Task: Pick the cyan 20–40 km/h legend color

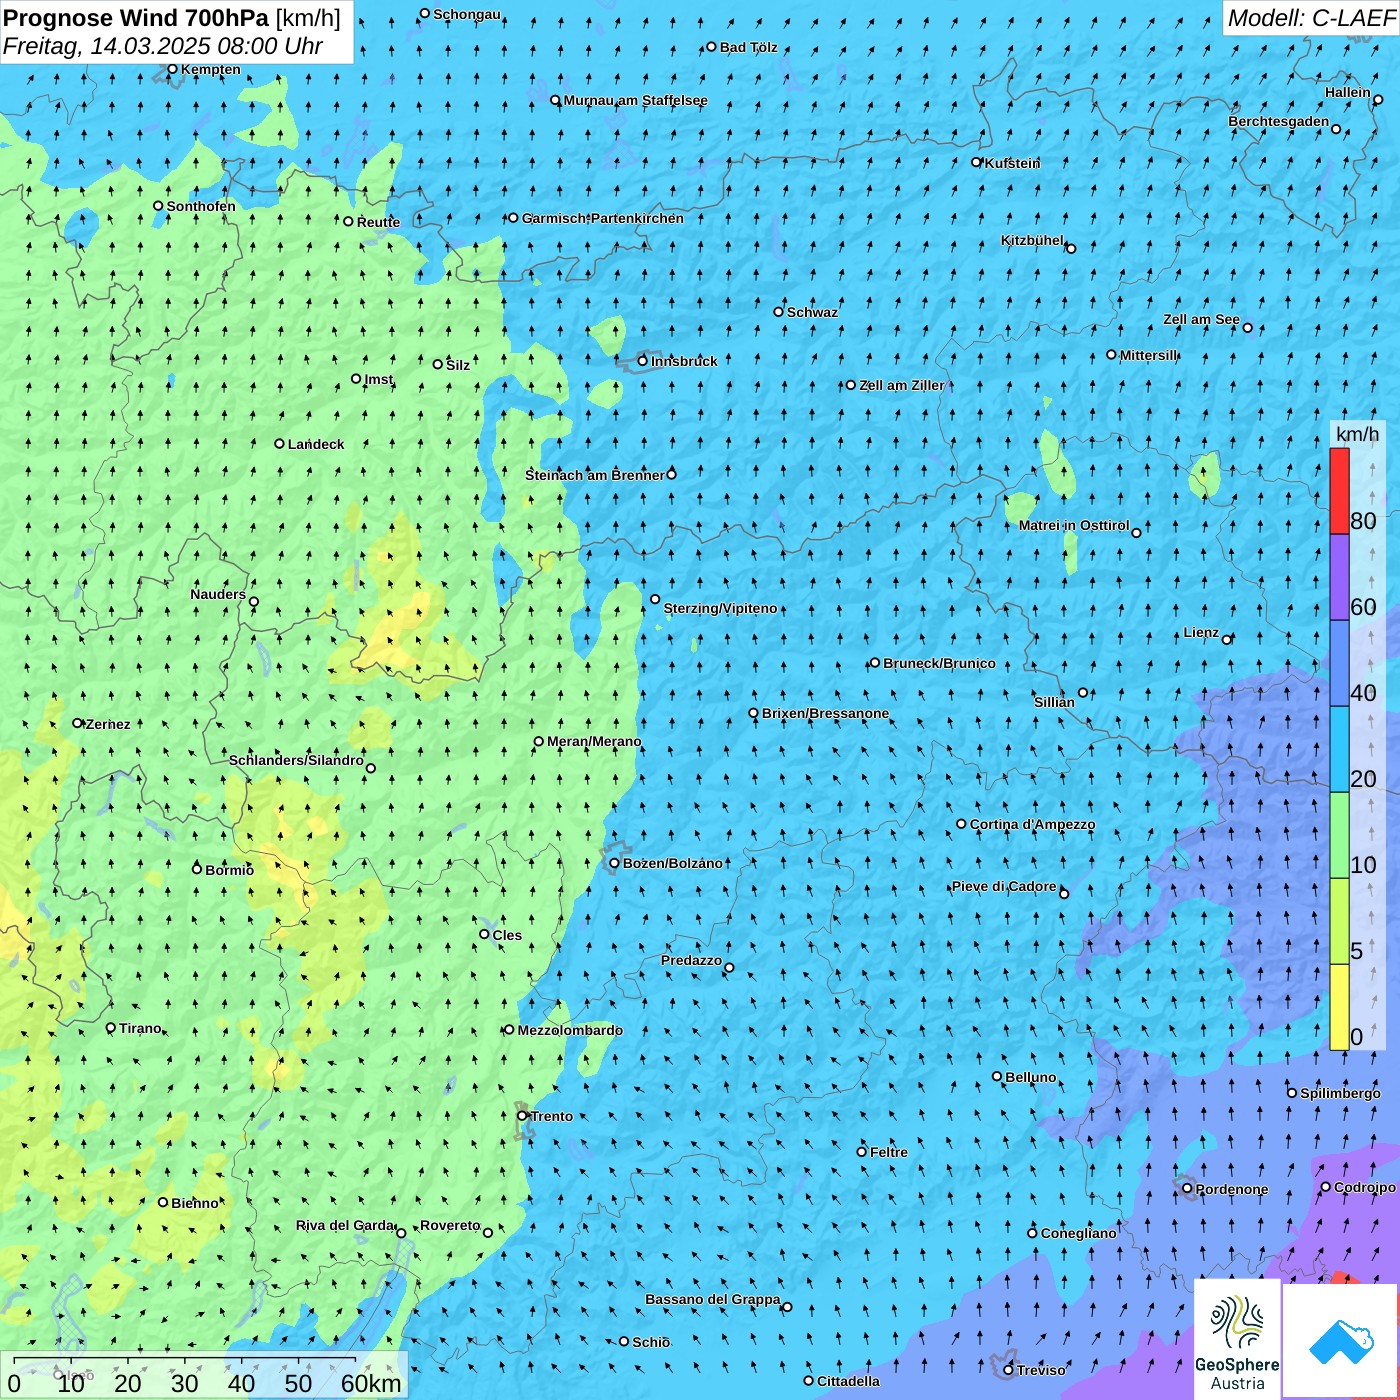Action: tap(1339, 749)
